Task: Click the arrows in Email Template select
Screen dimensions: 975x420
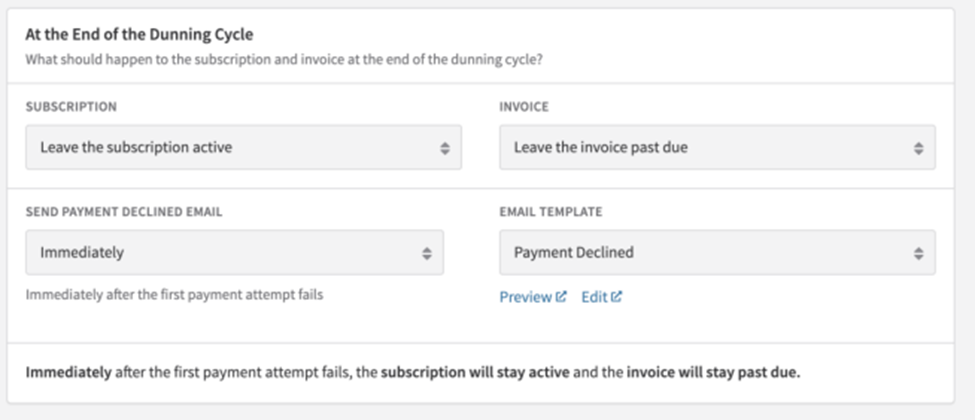Action: point(918,253)
